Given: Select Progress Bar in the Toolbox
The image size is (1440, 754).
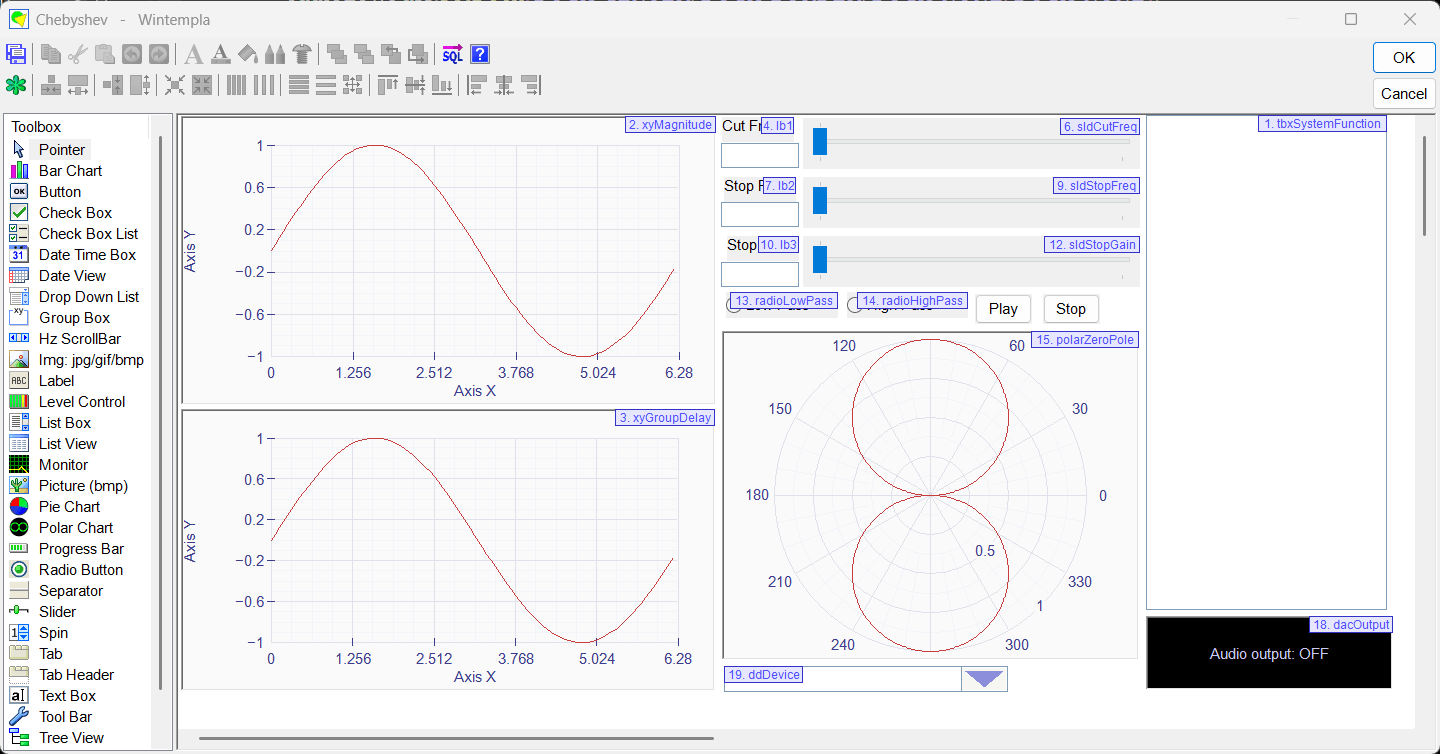Looking at the screenshot, I should pos(81,549).
